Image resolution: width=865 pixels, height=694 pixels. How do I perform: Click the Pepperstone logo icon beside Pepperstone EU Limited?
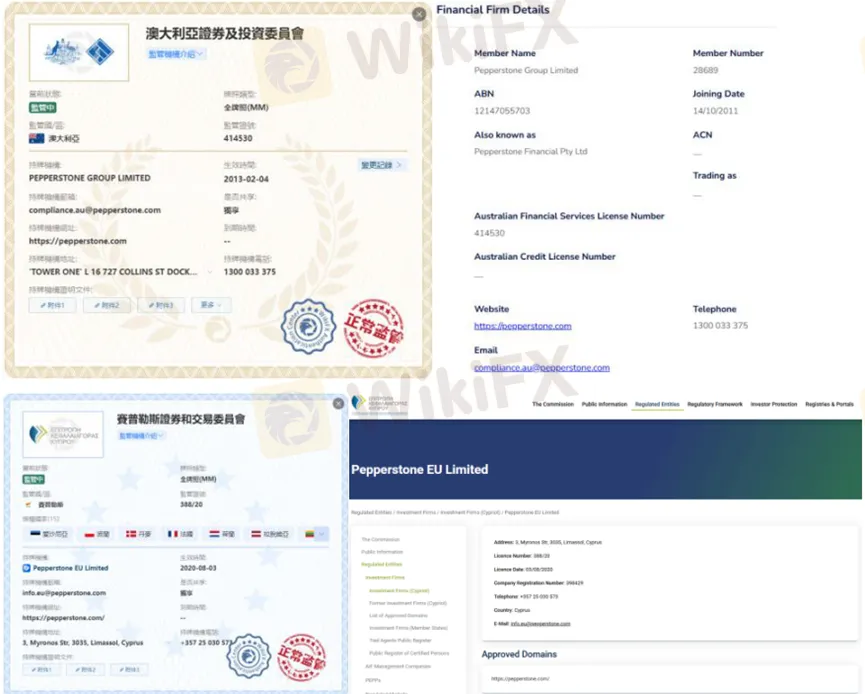(26, 568)
